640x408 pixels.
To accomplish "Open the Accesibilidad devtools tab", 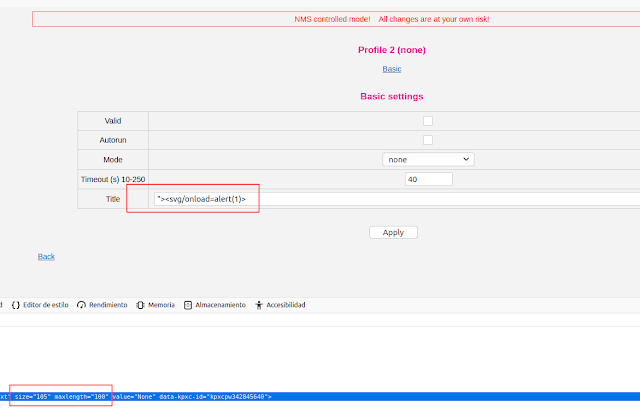I will click(x=280, y=305).
